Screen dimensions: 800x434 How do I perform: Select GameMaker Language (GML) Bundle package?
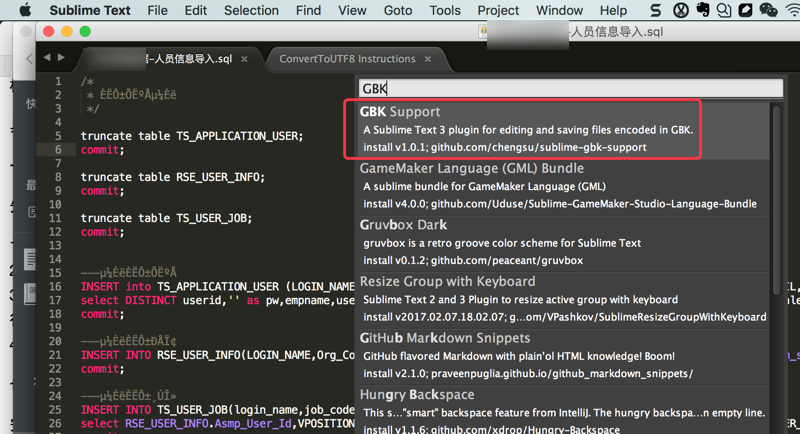[562, 186]
